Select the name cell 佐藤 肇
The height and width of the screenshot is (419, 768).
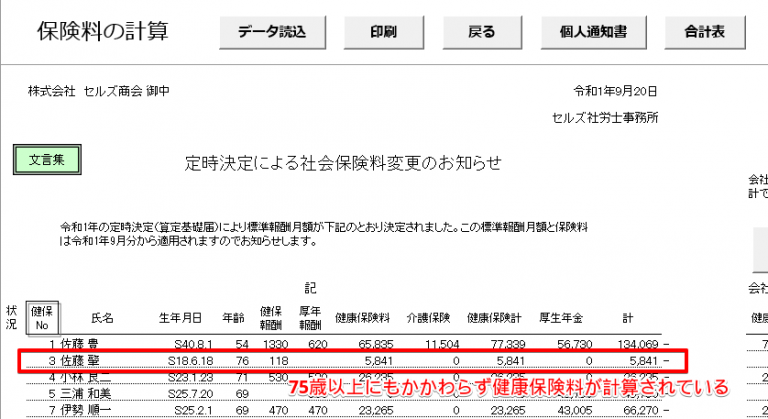pyautogui.click(x=80, y=361)
